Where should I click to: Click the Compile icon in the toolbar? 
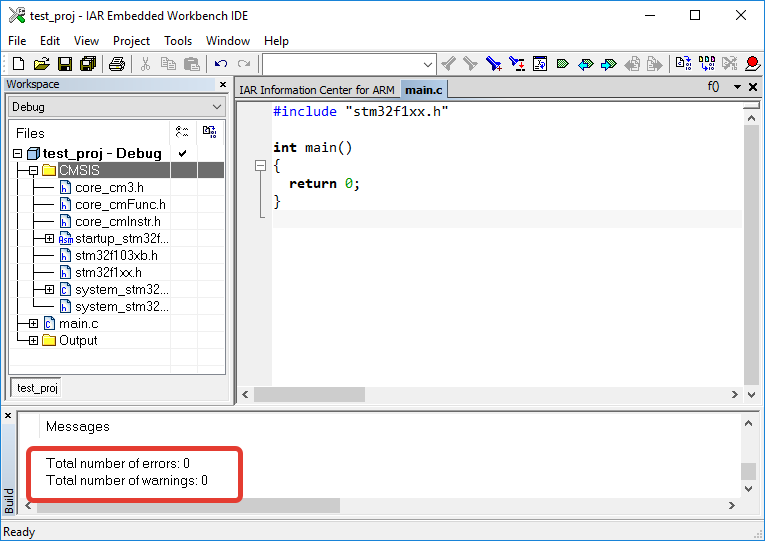pyautogui.click(x=682, y=64)
